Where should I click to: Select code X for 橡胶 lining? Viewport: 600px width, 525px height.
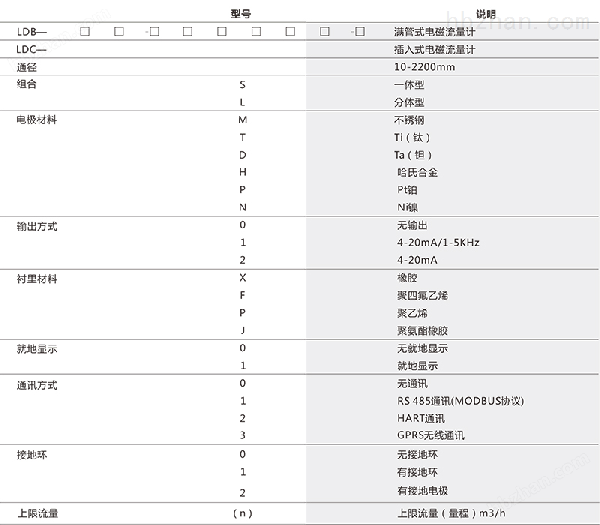(x=243, y=278)
